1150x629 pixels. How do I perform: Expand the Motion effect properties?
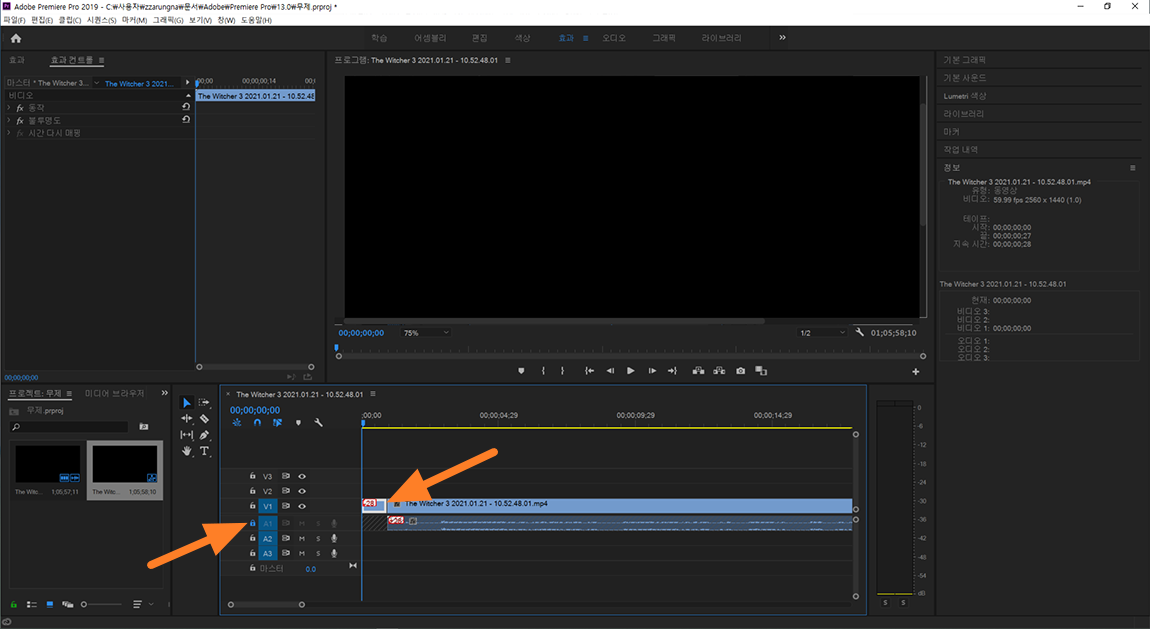point(9,108)
